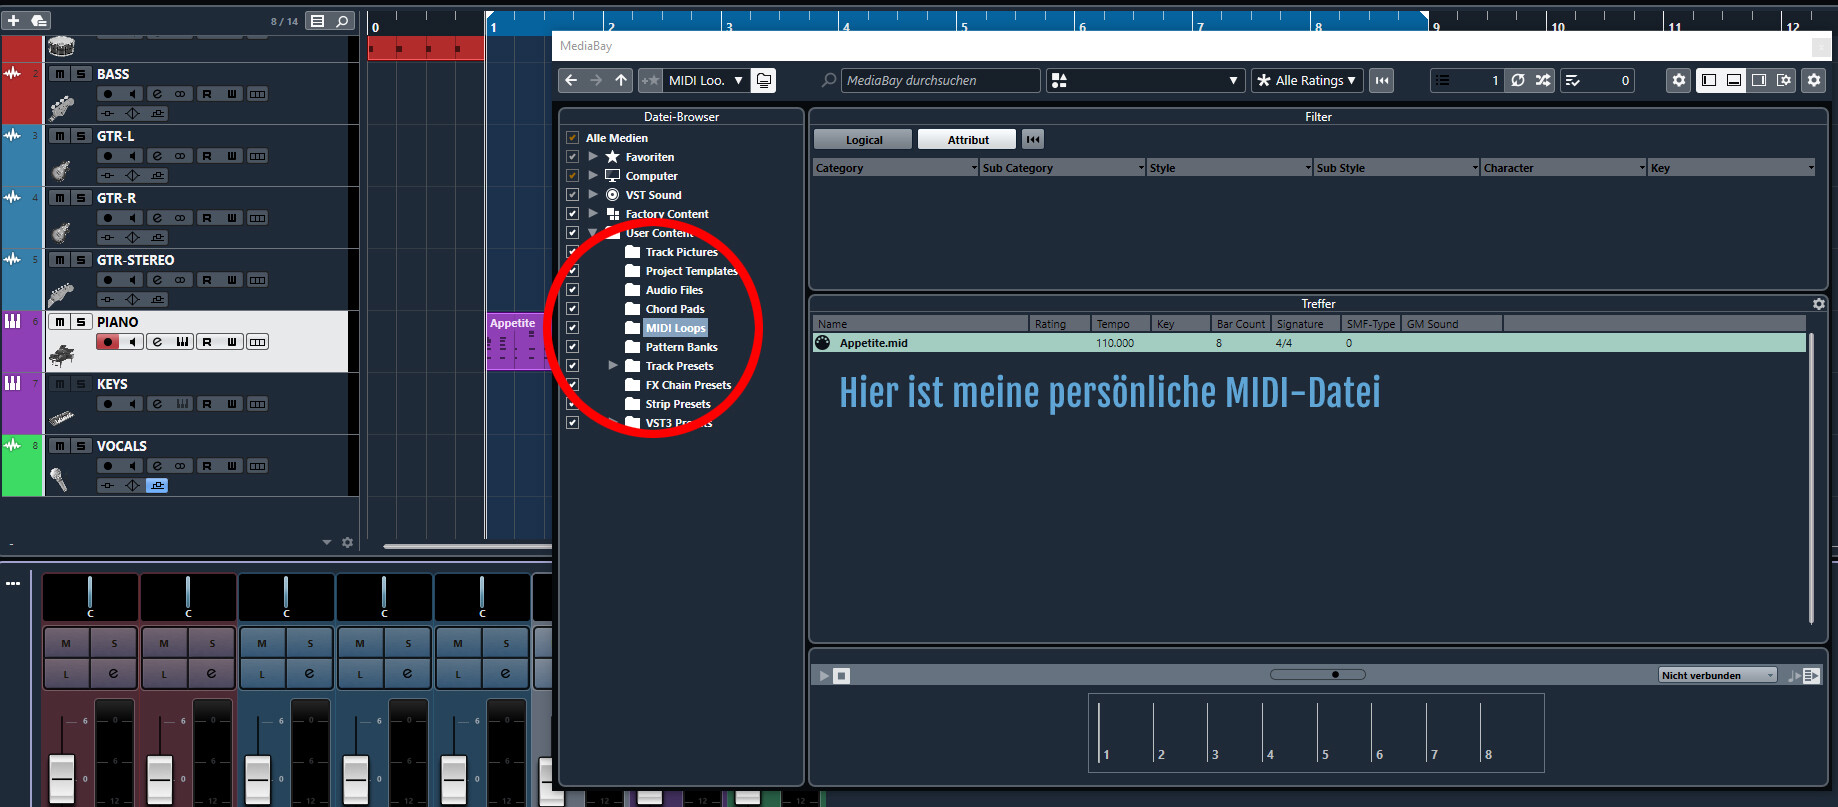Solo the GTR-L track
Viewport: 1838px width, 807px height.
tap(81, 136)
